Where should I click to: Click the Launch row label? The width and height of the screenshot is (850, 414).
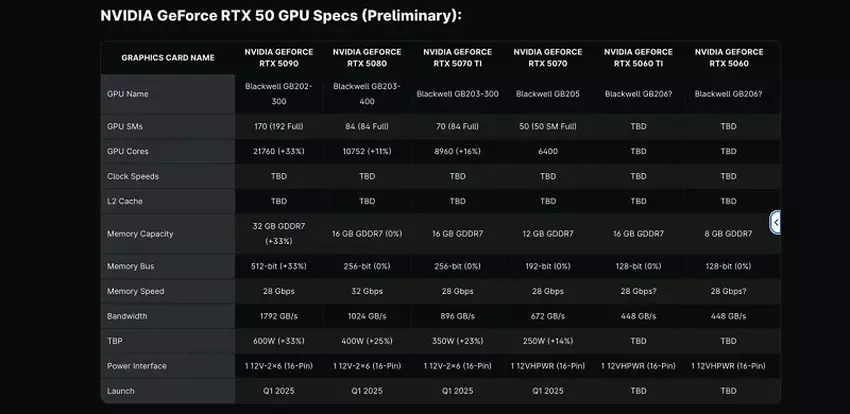121,391
